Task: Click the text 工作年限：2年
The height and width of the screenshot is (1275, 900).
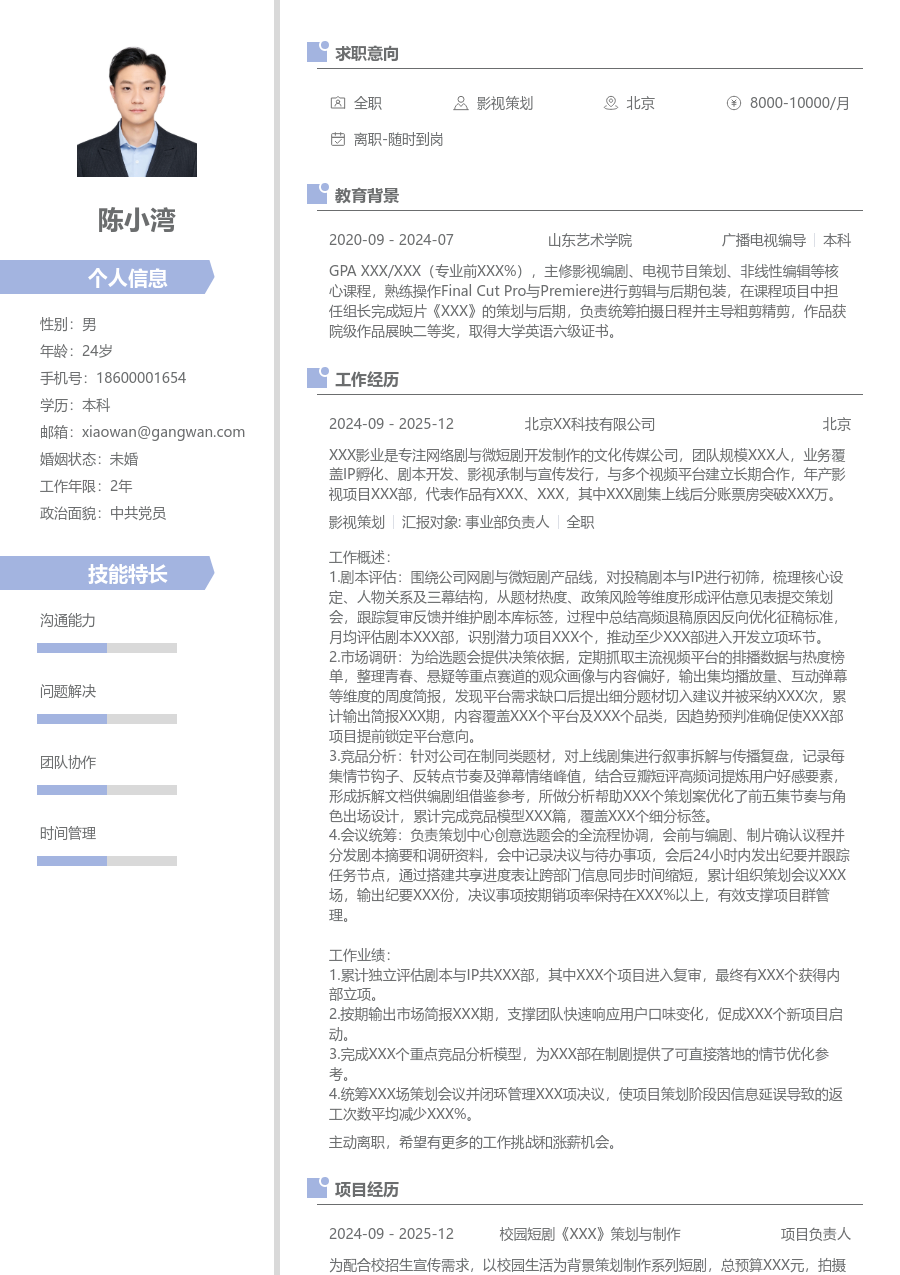Action: (86, 486)
